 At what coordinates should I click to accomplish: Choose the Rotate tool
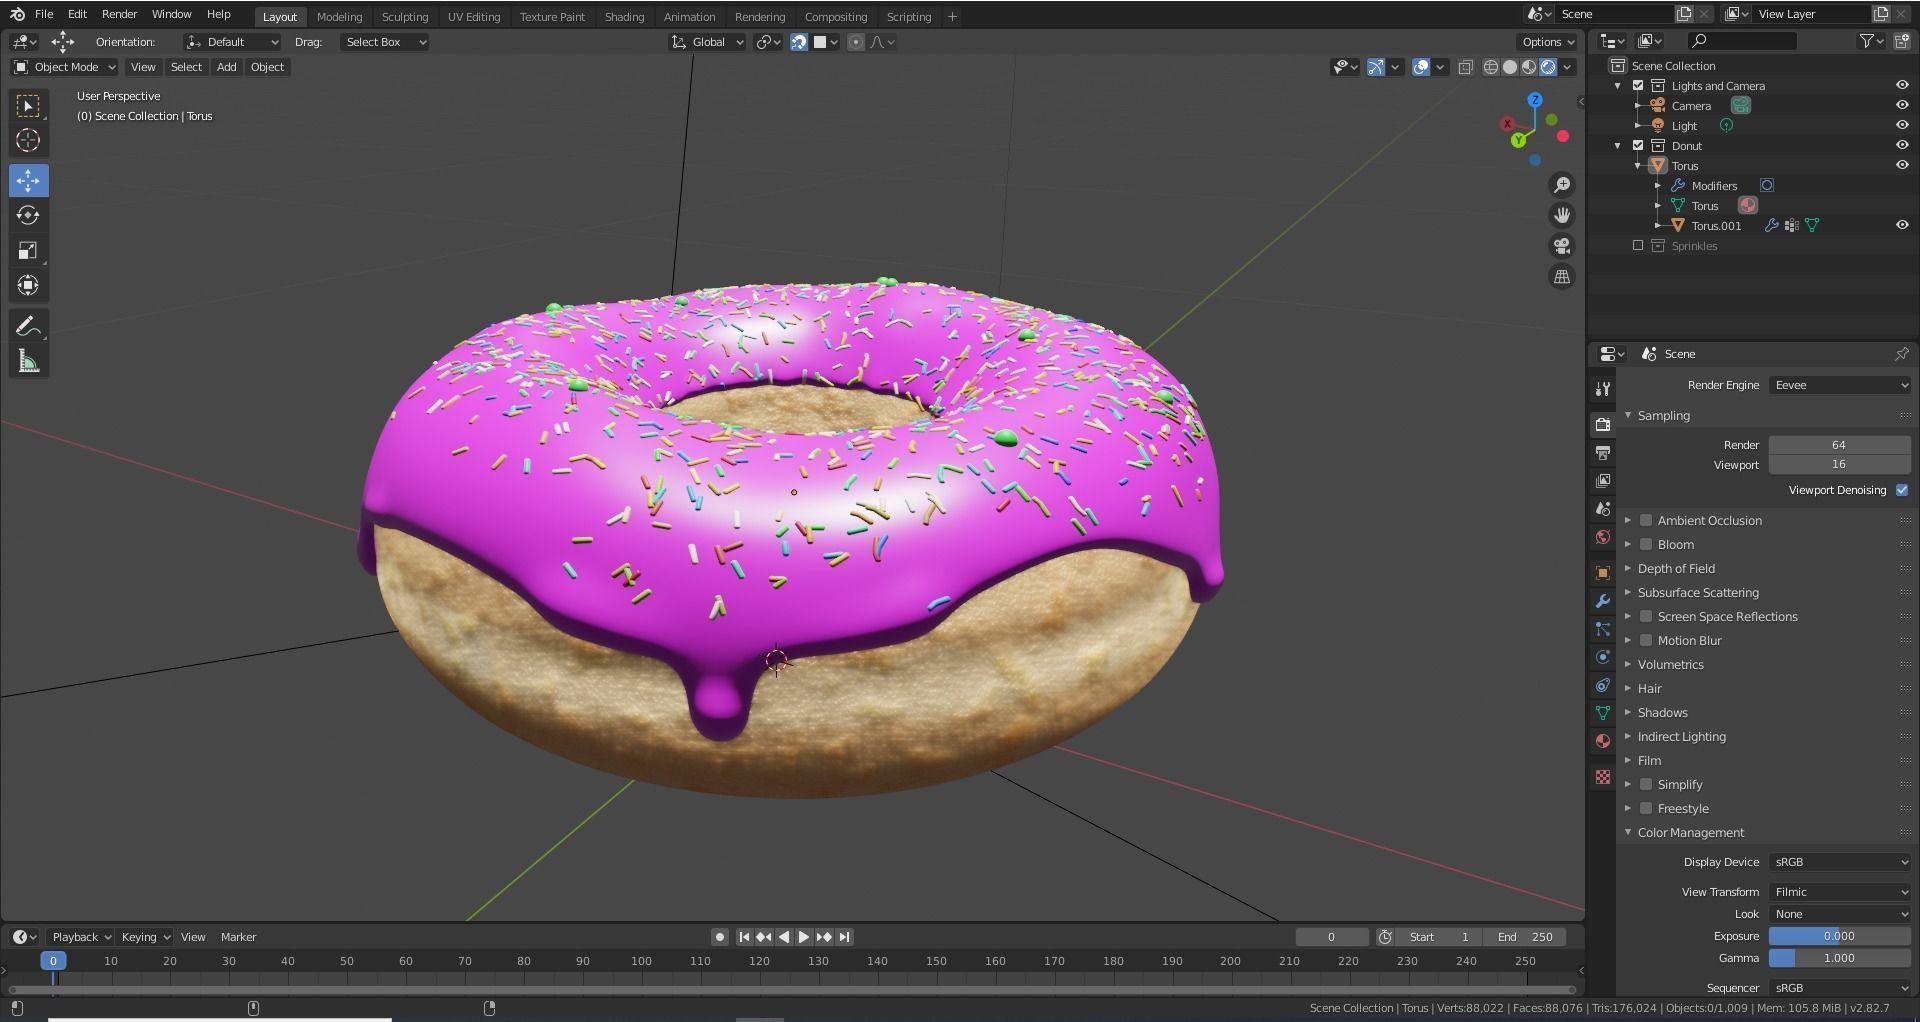(28, 216)
